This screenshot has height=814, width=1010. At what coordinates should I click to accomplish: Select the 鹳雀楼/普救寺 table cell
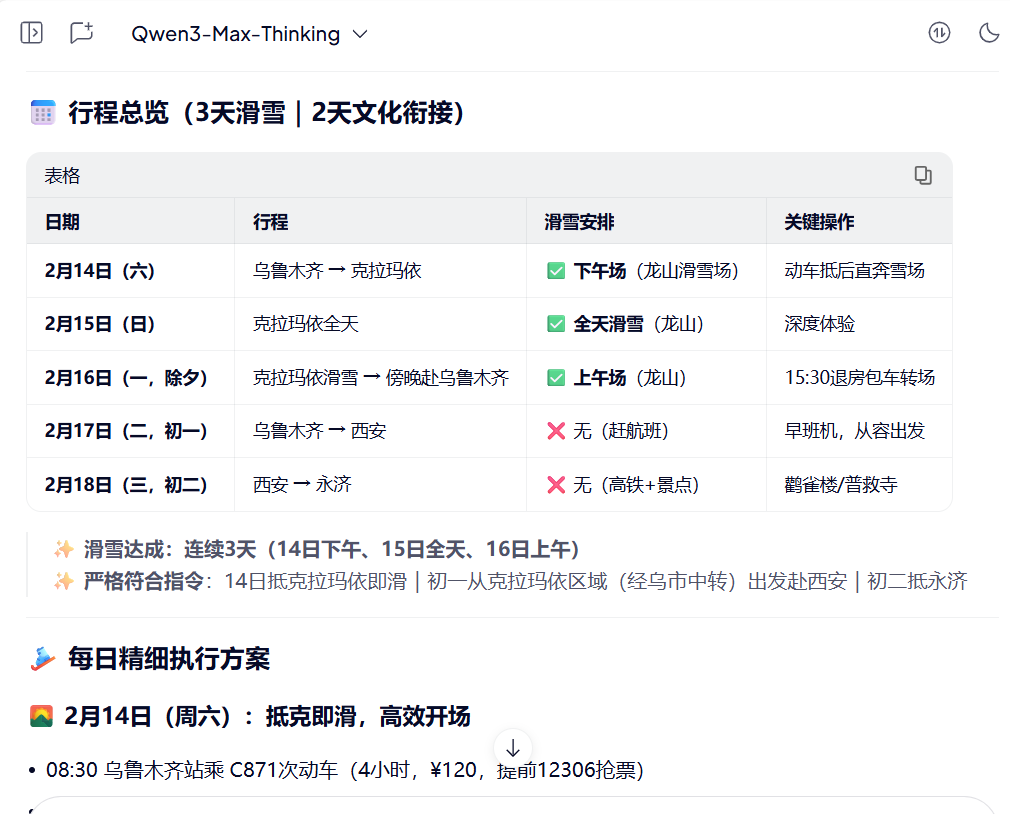tap(841, 485)
